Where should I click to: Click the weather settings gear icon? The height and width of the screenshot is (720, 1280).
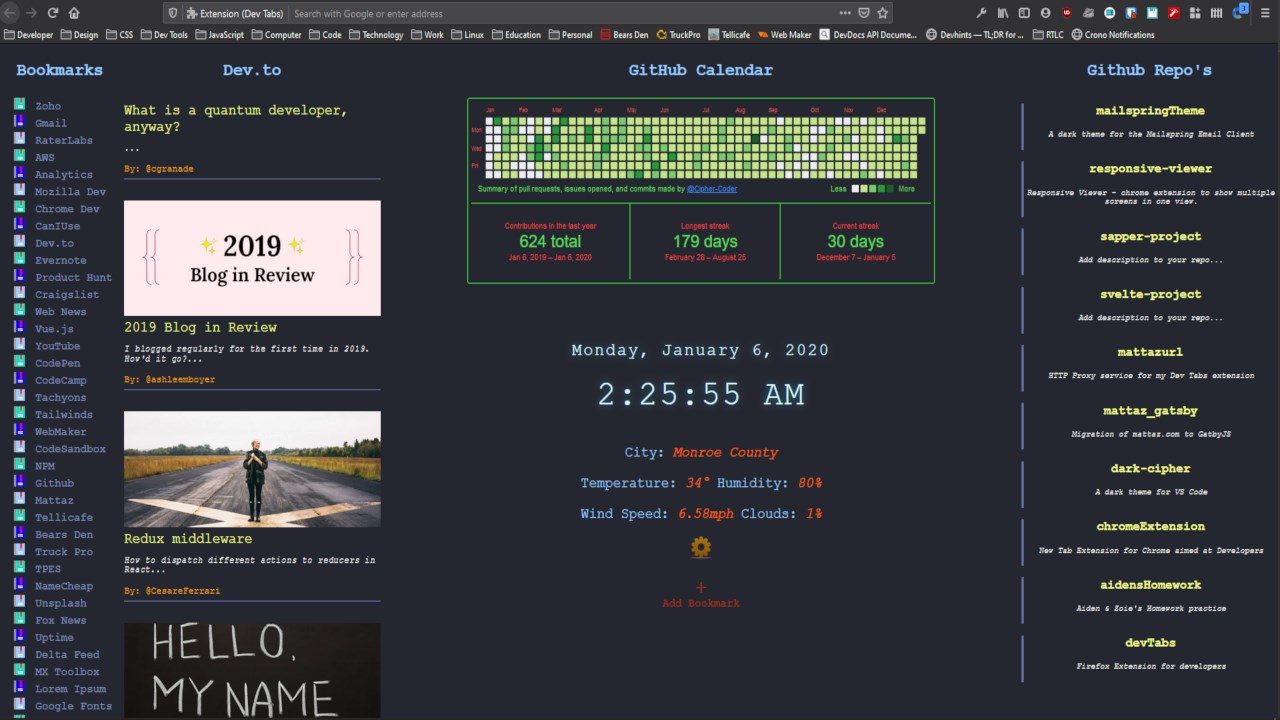coord(701,547)
